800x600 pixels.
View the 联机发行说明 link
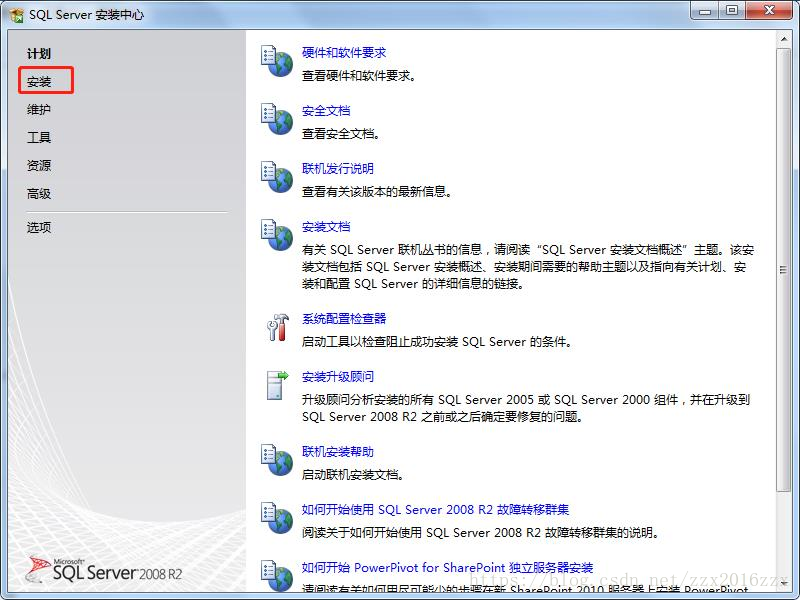click(x=338, y=168)
